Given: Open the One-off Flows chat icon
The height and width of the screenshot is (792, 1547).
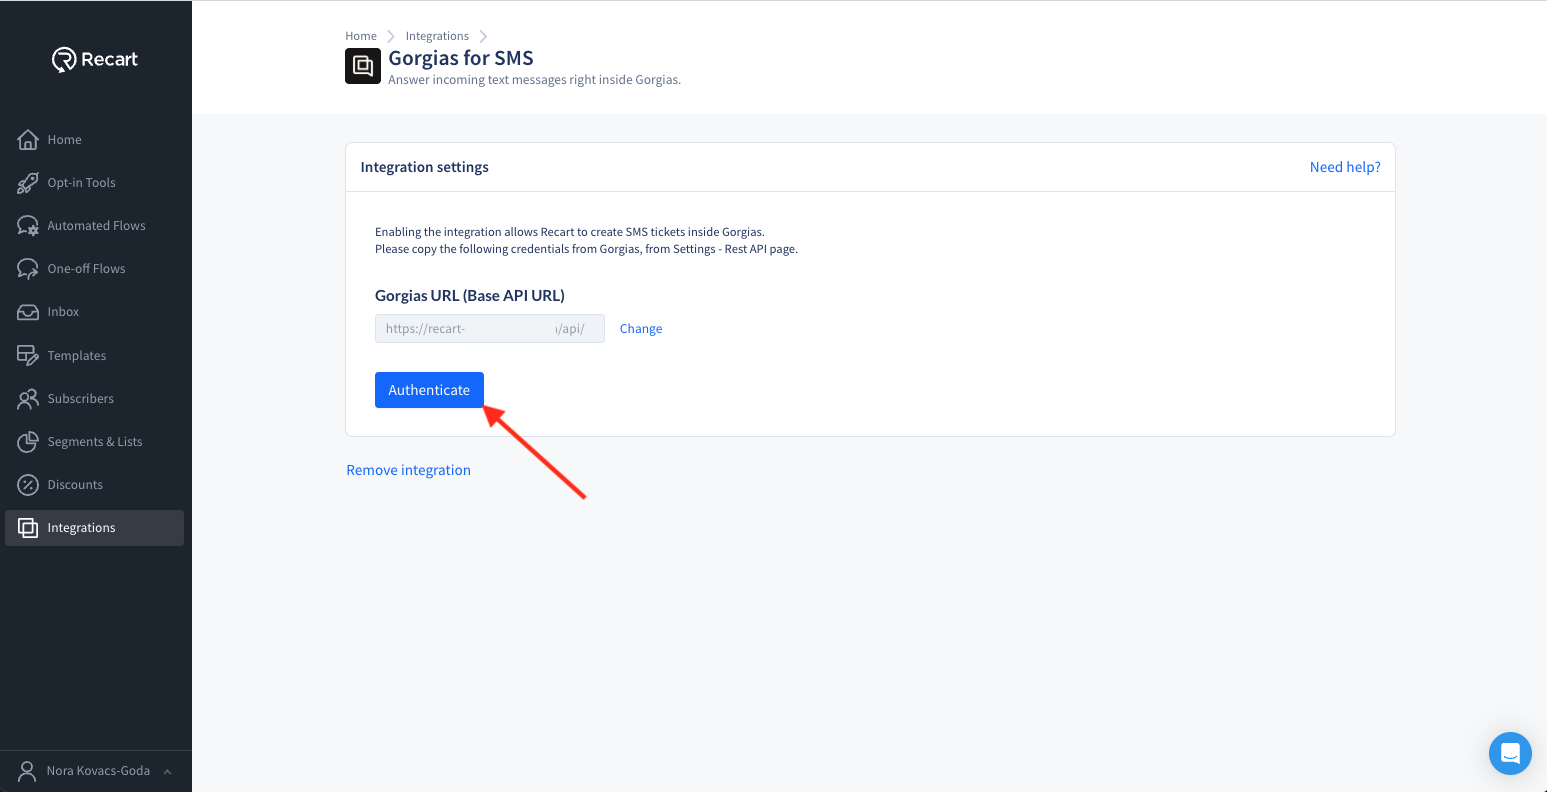Looking at the screenshot, I should pos(28,269).
